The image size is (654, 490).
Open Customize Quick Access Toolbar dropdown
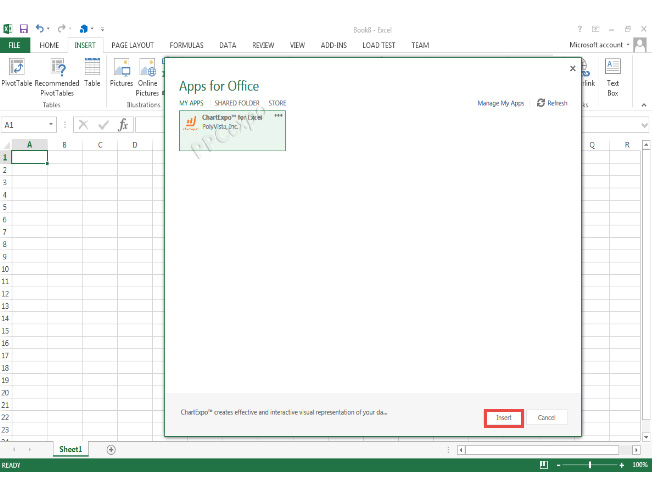102,29
